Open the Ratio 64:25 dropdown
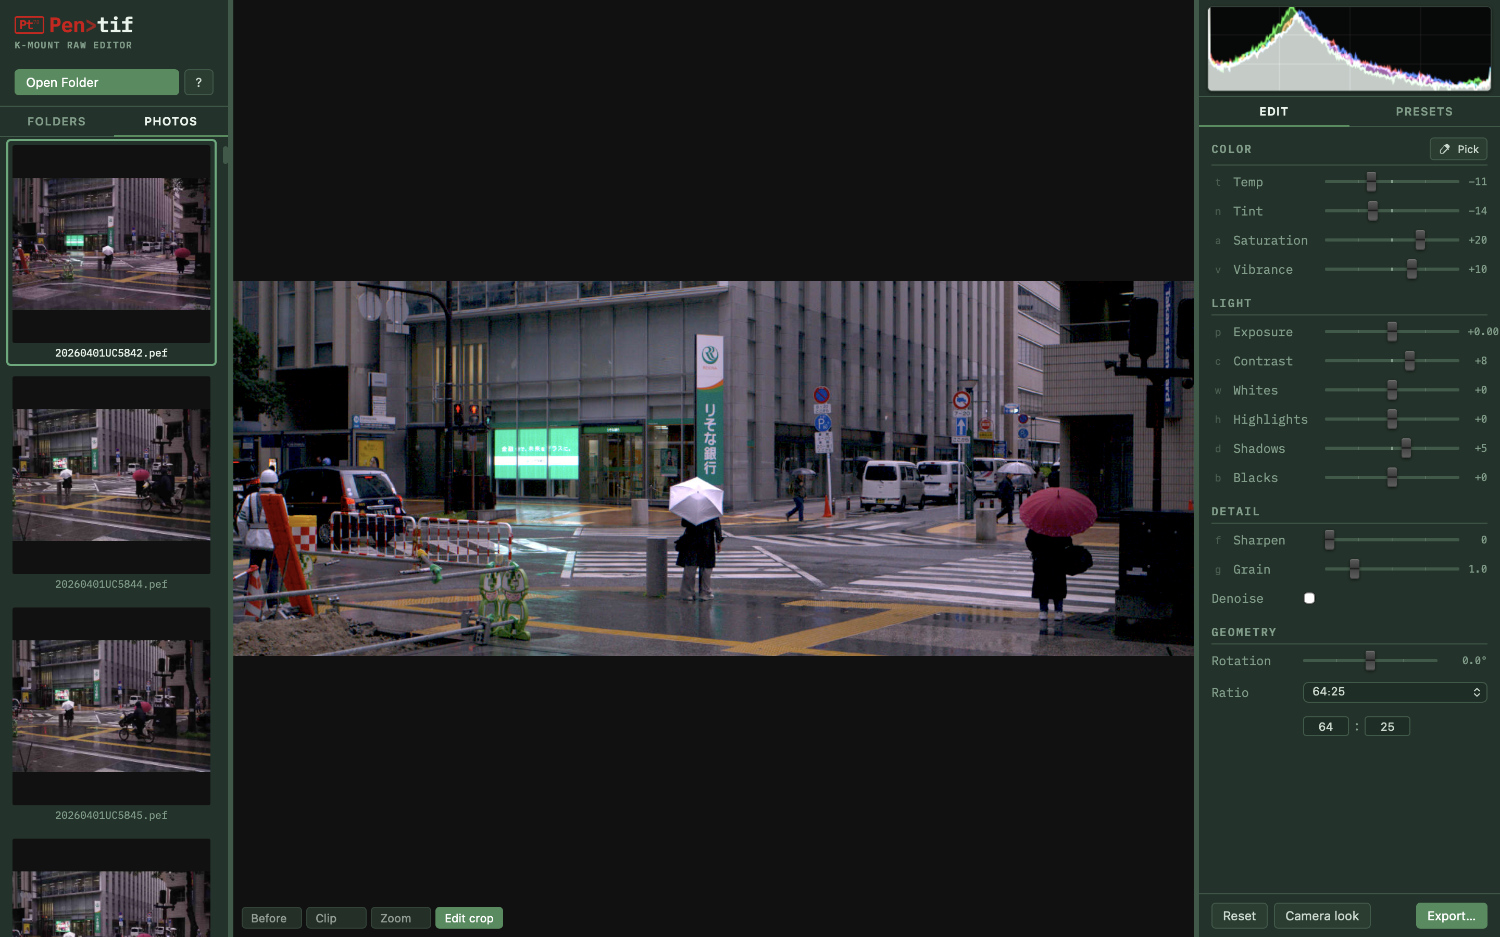 click(1394, 692)
